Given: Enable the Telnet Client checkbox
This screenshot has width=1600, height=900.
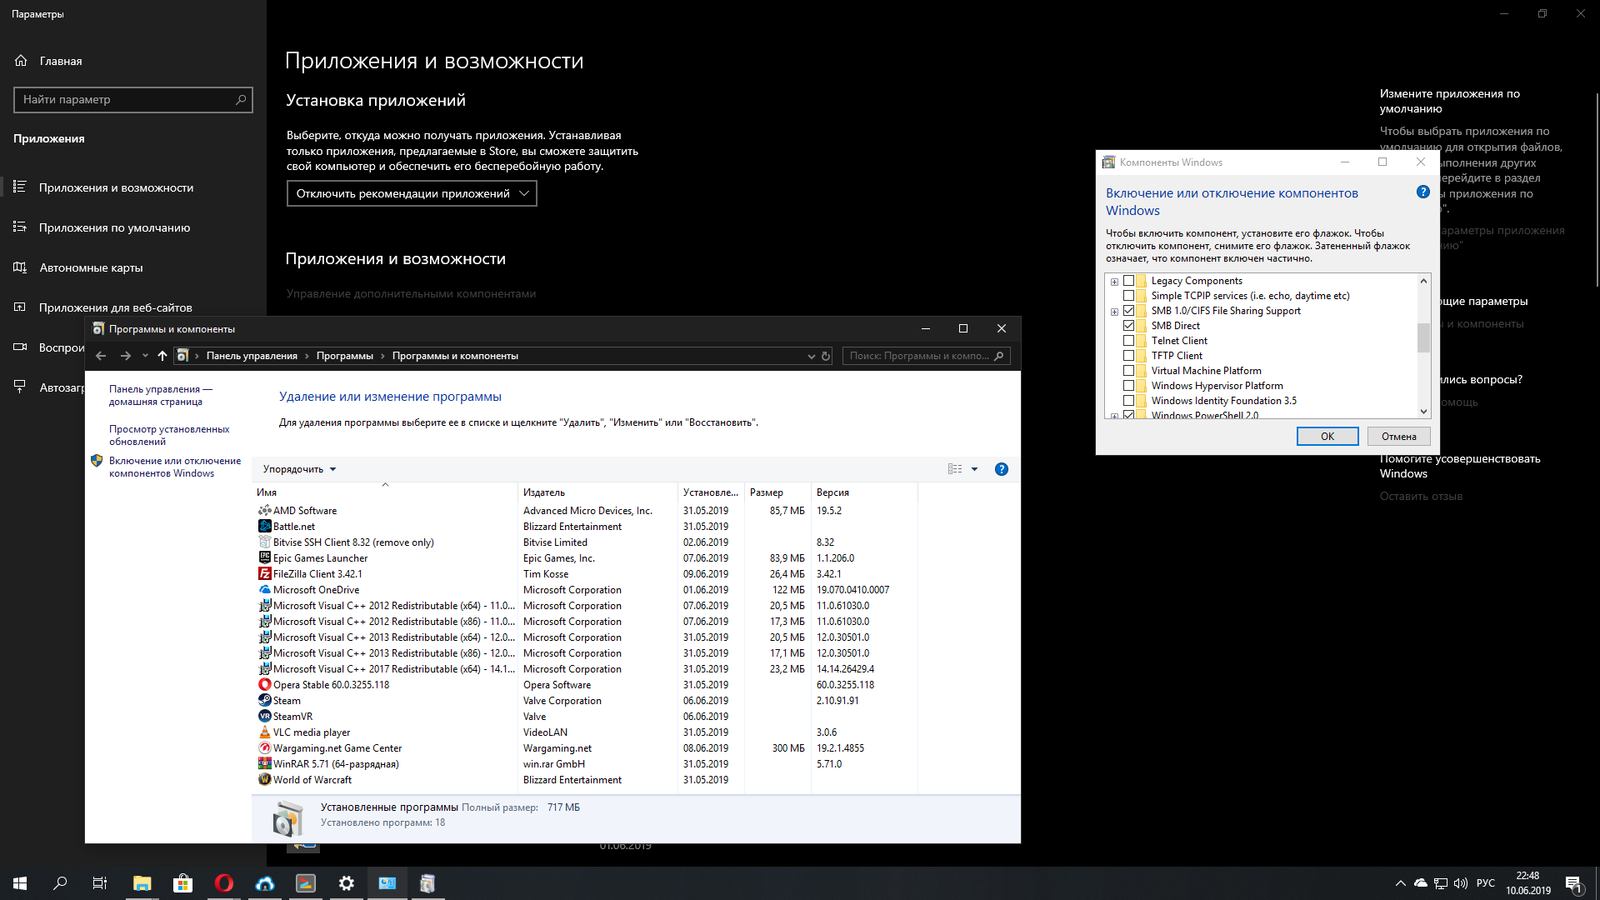Looking at the screenshot, I should pyautogui.click(x=1129, y=341).
